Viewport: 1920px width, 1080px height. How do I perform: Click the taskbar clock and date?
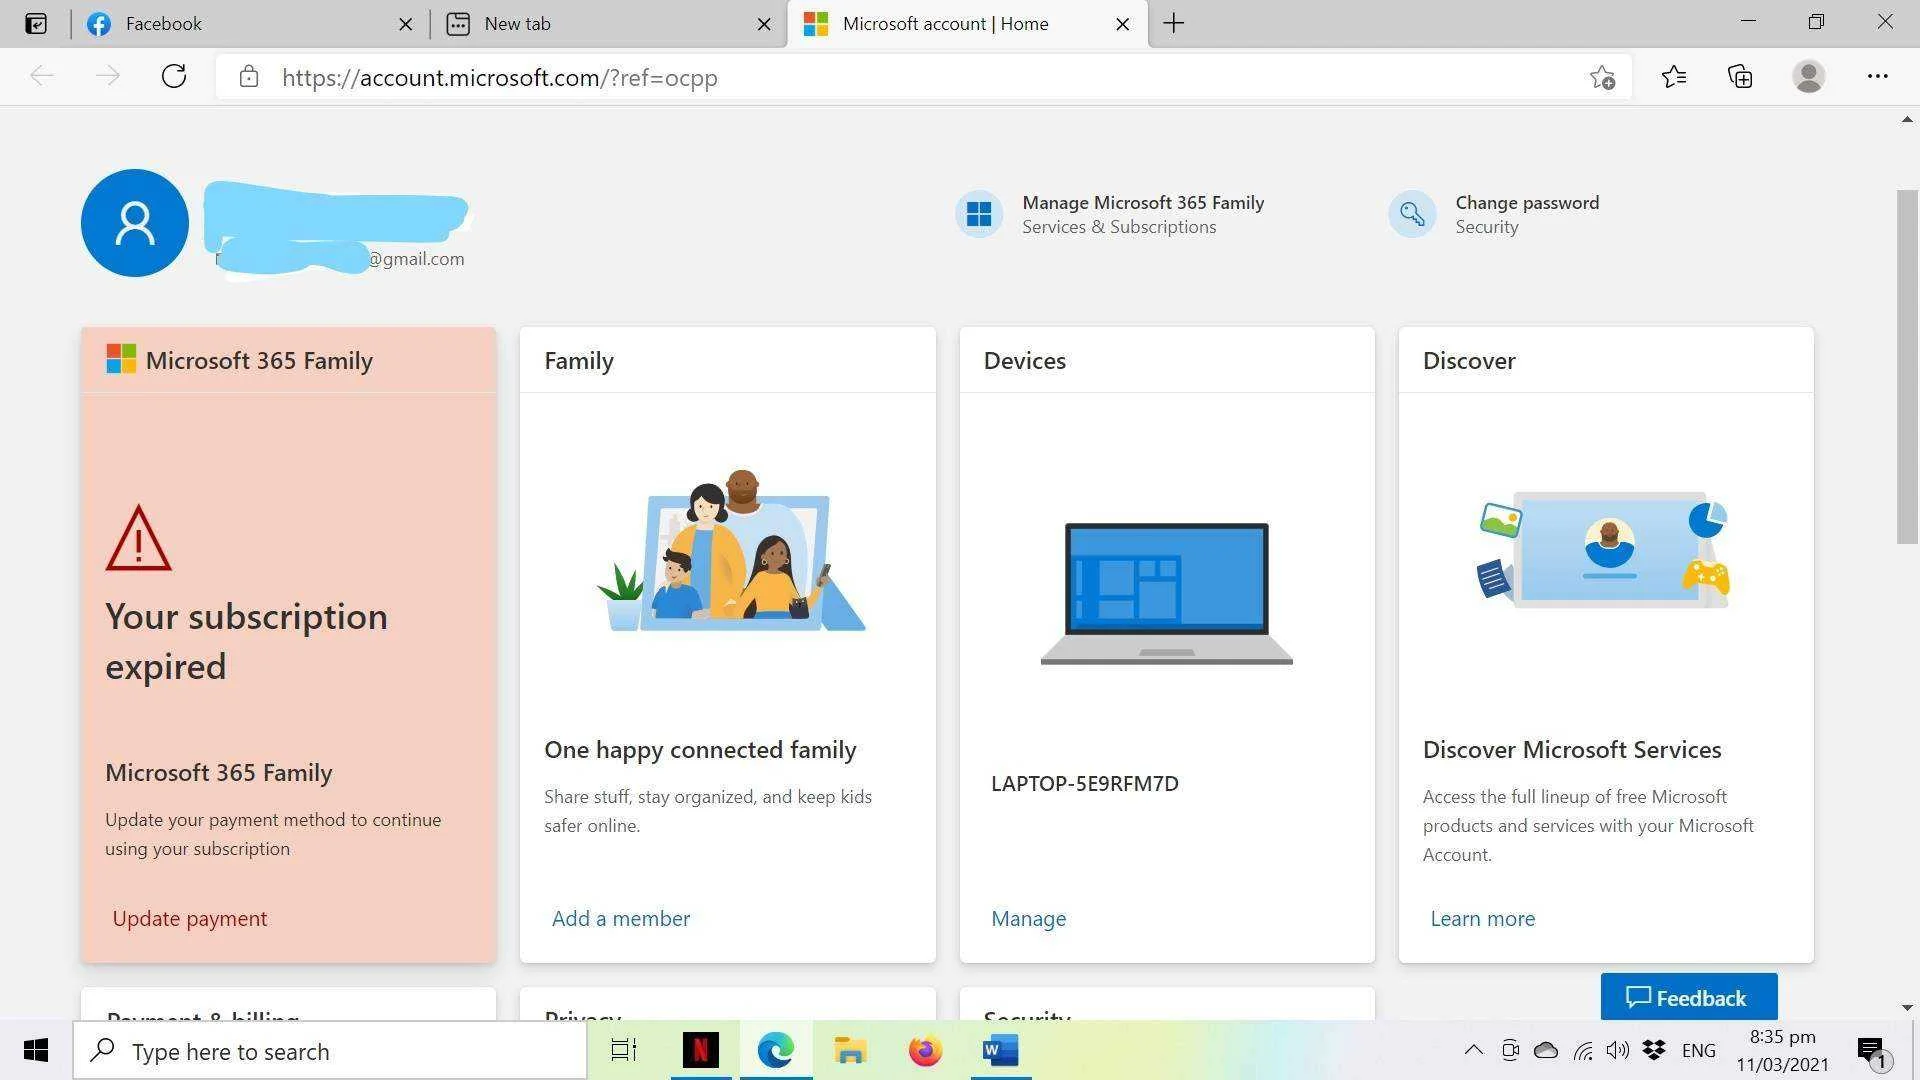[1782, 1051]
